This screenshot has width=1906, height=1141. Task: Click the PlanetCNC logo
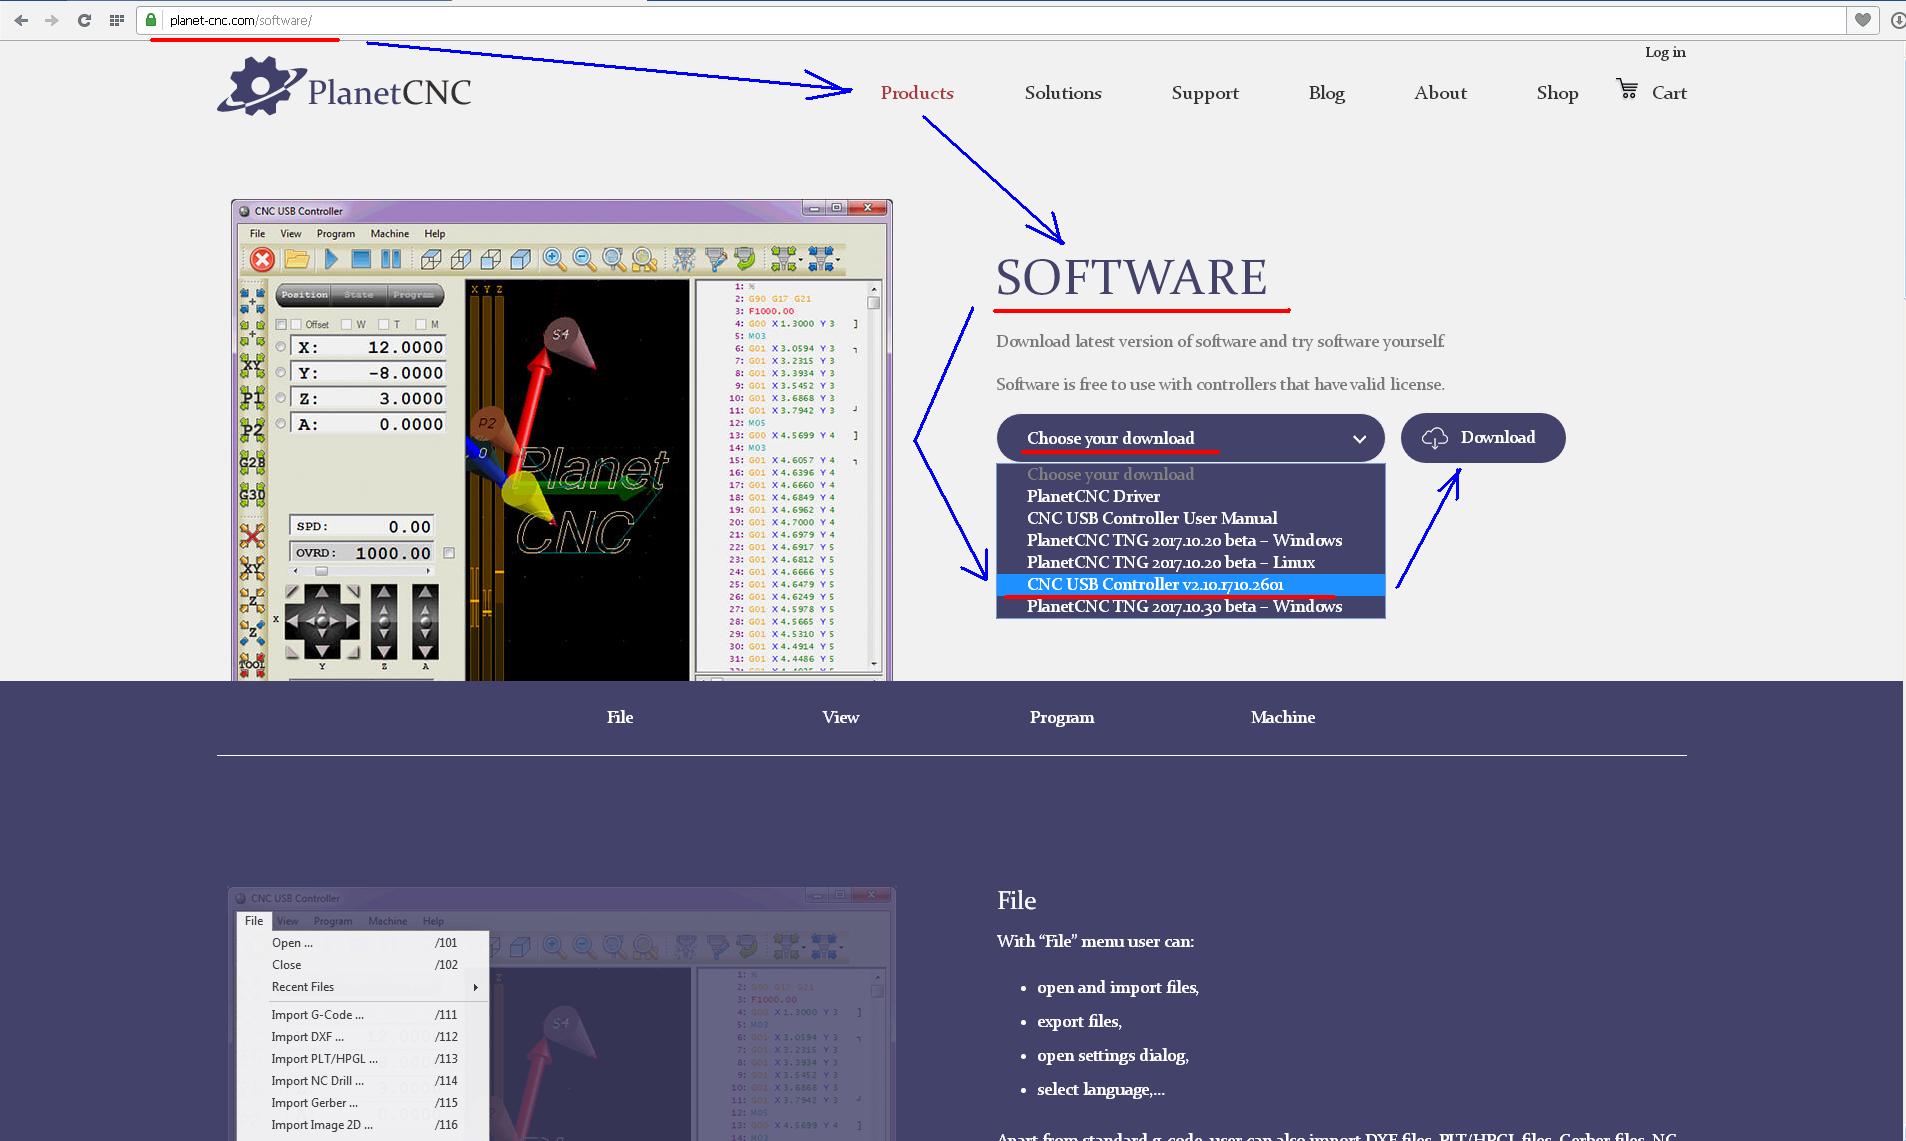(344, 87)
